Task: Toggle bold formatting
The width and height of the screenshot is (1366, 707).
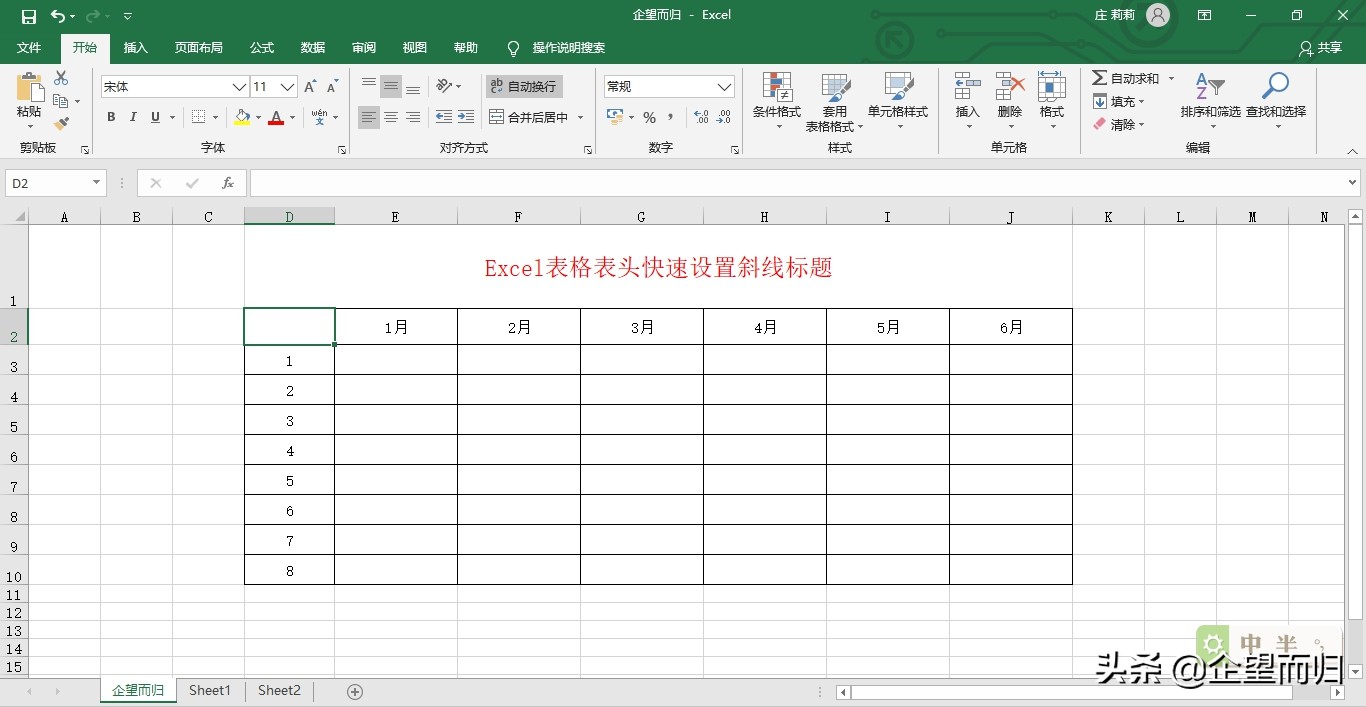Action: coord(110,117)
